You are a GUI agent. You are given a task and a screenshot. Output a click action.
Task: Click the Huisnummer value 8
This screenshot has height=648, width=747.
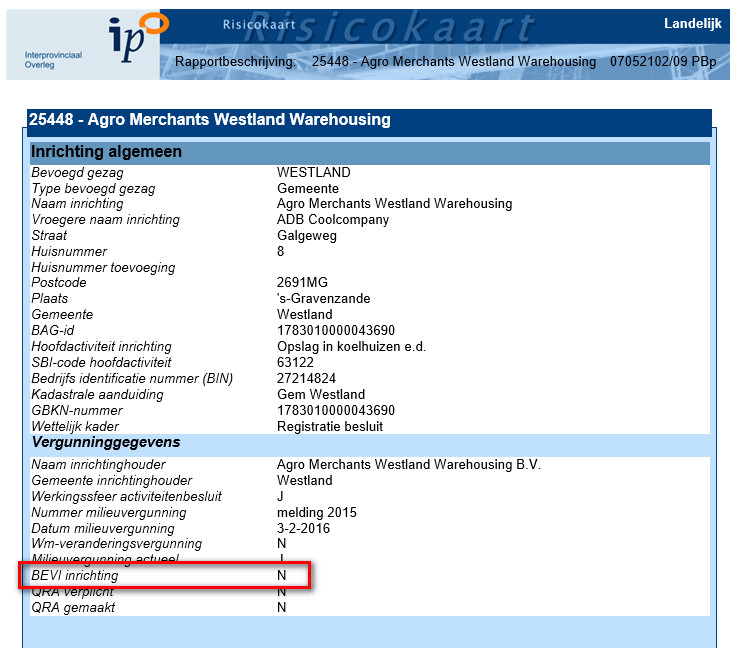point(281,251)
